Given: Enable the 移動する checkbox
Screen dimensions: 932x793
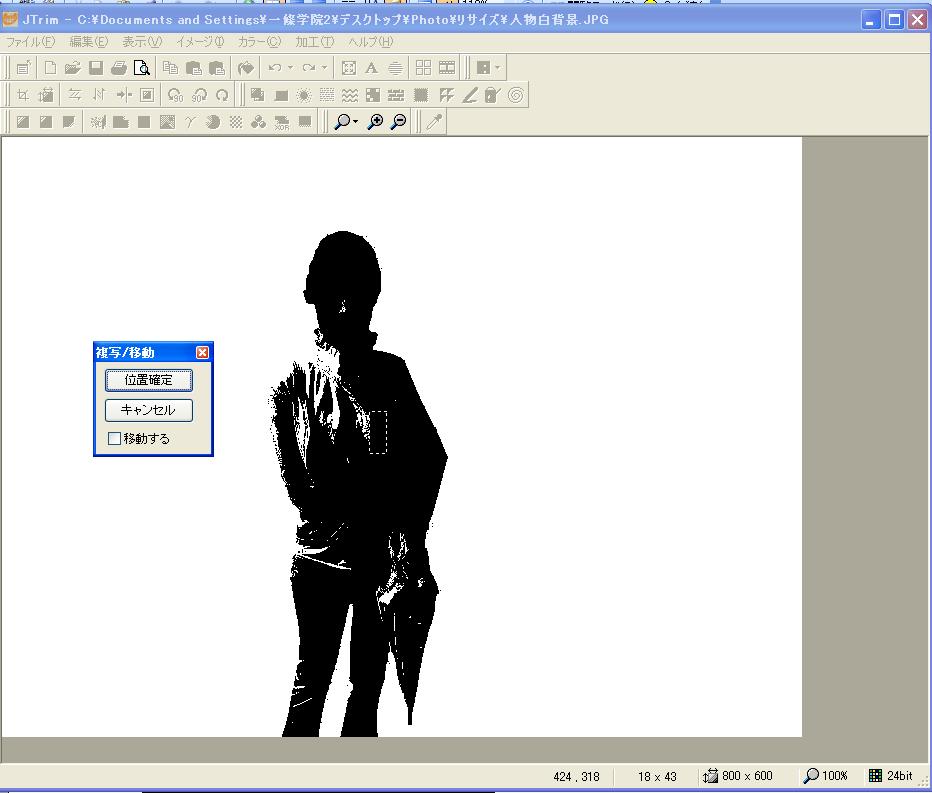Looking at the screenshot, I should pos(114,438).
